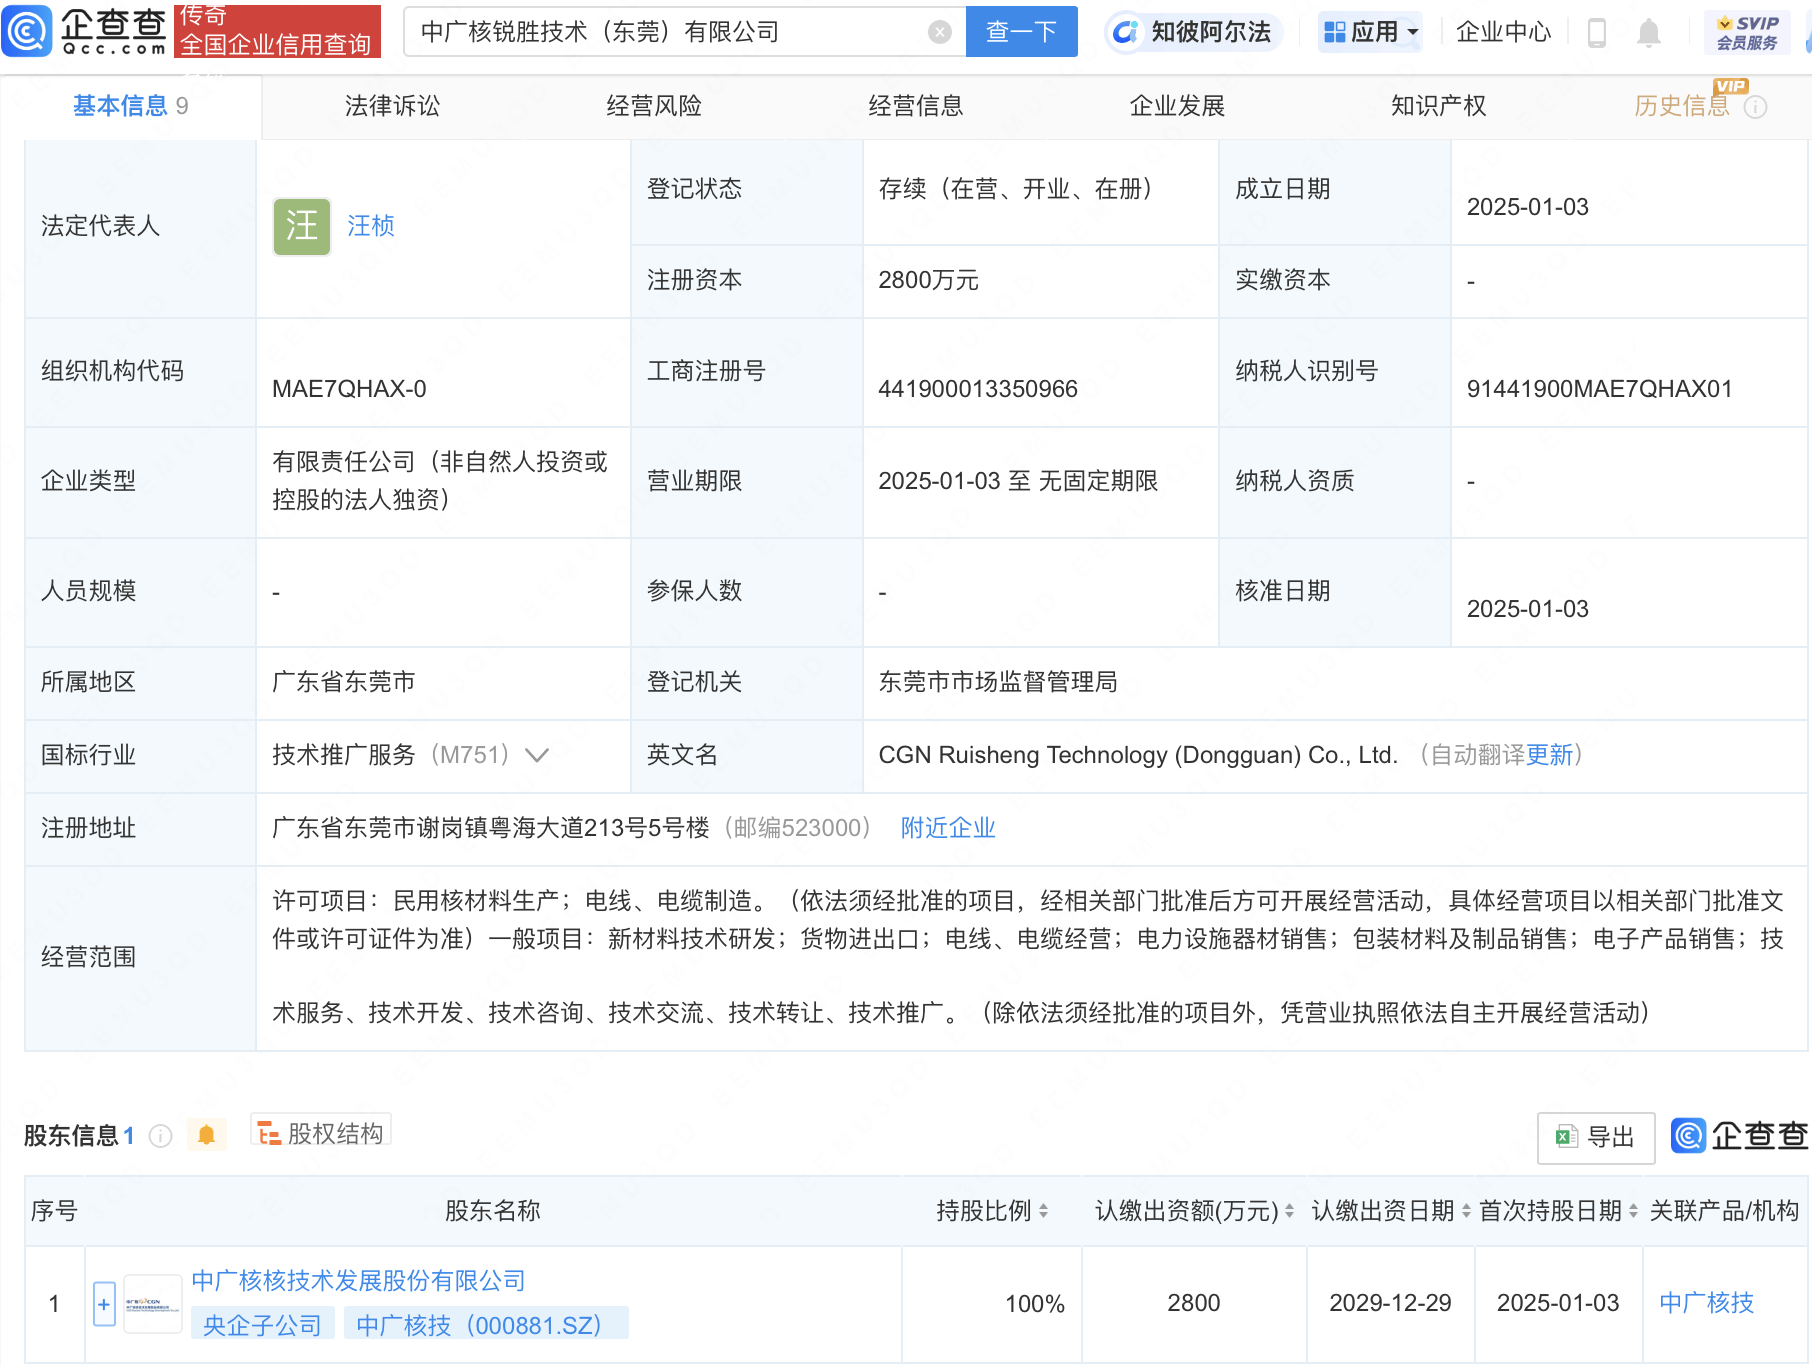Open the 应用 dropdown menu
1812x1366 pixels.
tap(1370, 32)
